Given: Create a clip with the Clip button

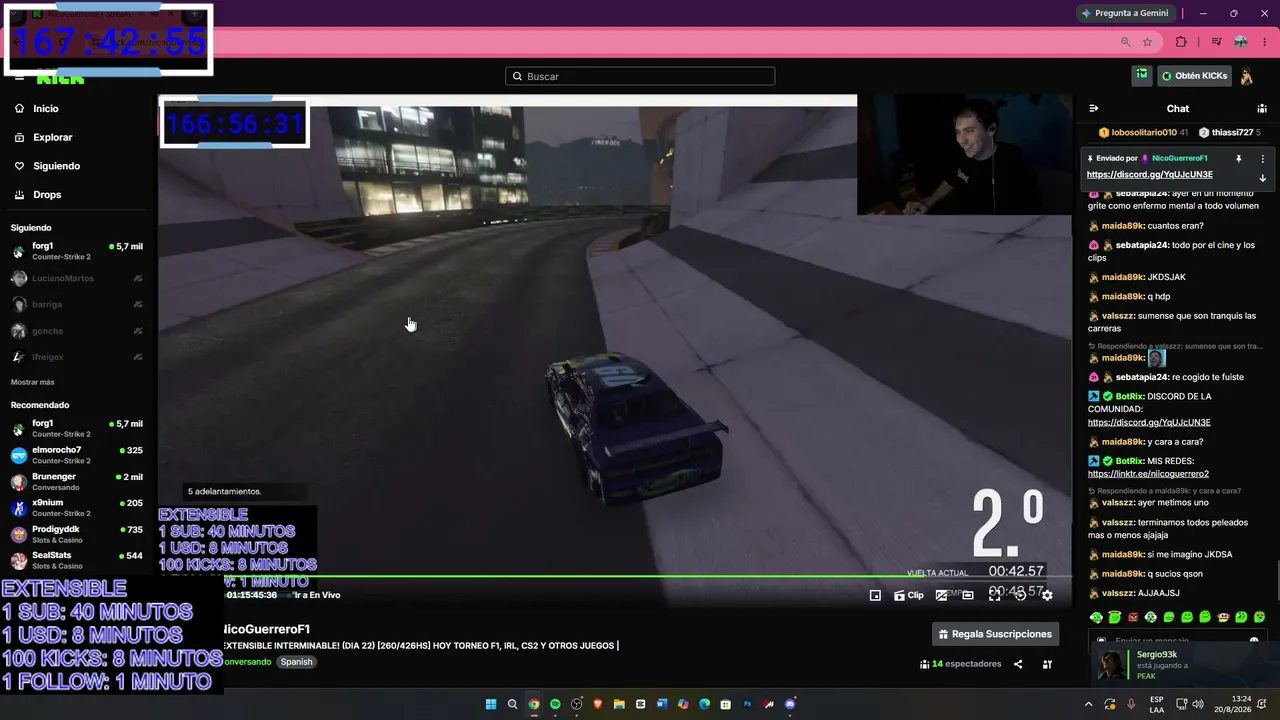Looking at the screenshot, I should click(x=909, y=595).
